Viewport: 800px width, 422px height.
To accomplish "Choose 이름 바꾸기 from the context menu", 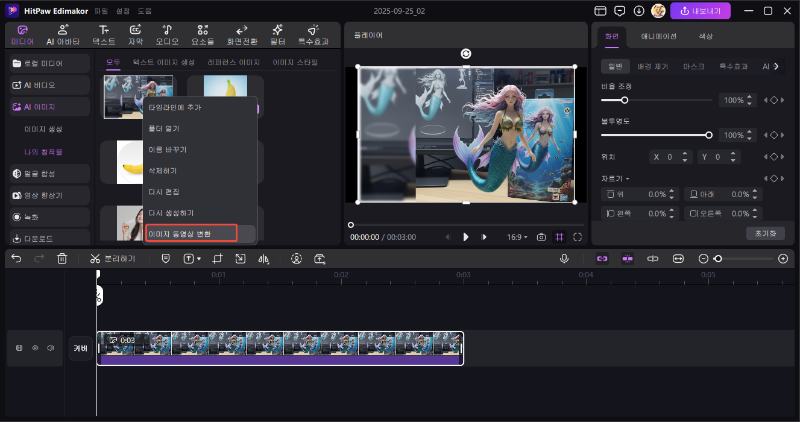I will pyautogui.click(x=200, y=150).
